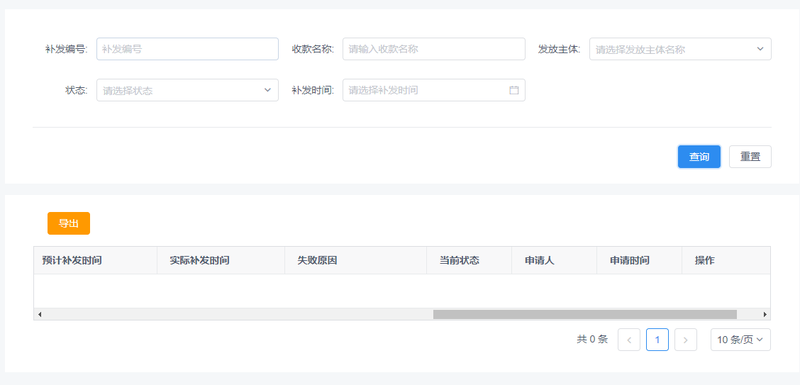Image resolution: width=800 pixels, height=385 pixels.
Task: Click the 共 0 条 total count text
Action: tap(592, 340)
